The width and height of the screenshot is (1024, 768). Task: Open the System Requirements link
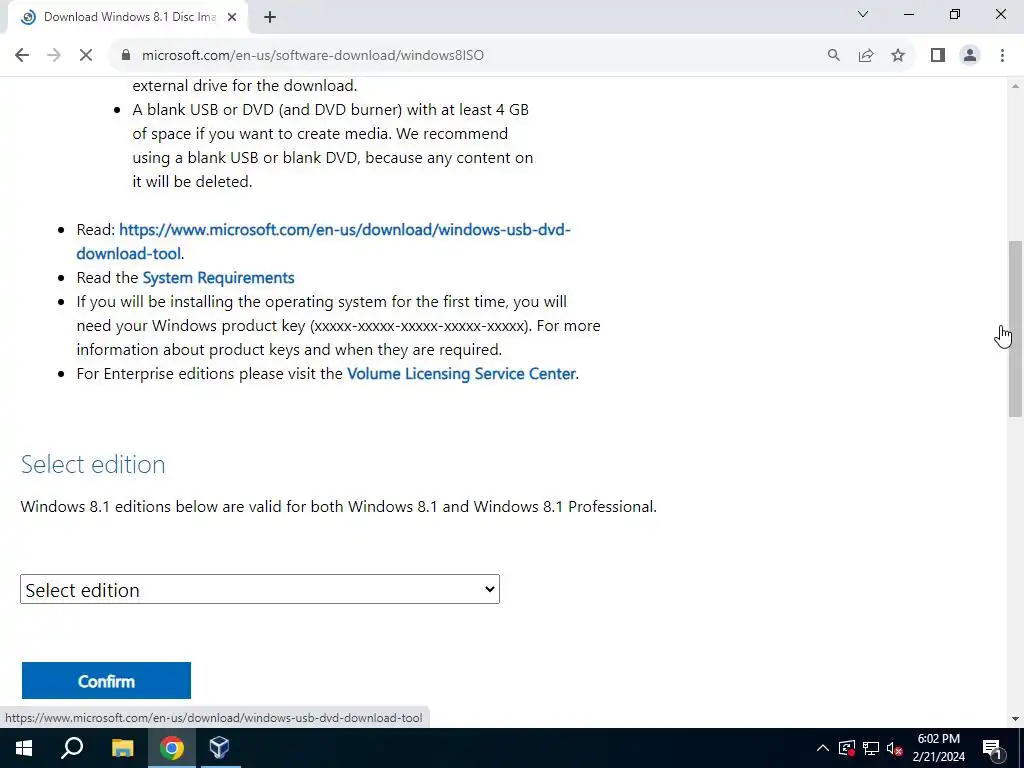pos(218,278)
